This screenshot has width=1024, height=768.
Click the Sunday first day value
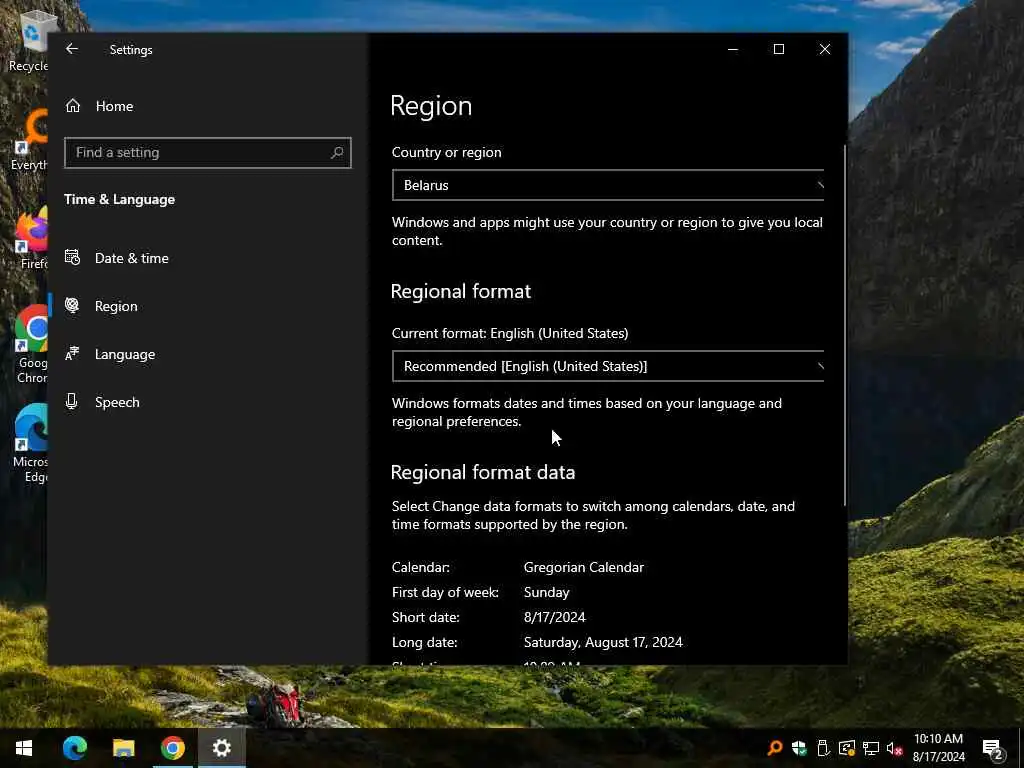tap(547, 592)
